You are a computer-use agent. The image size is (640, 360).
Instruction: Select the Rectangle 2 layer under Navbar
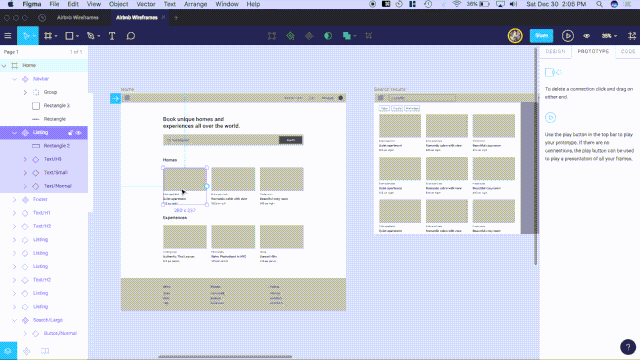[56, 106]
